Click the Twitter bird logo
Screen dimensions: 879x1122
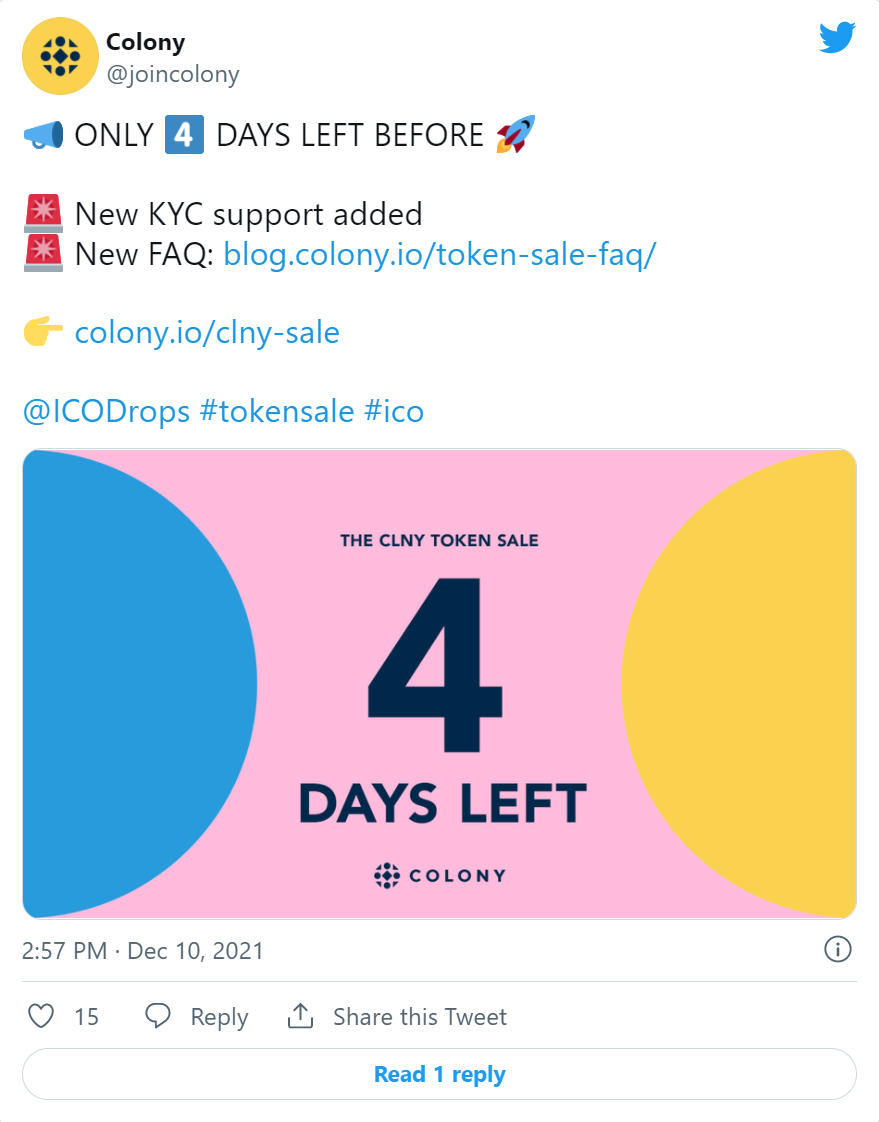(x=837, y=37)
